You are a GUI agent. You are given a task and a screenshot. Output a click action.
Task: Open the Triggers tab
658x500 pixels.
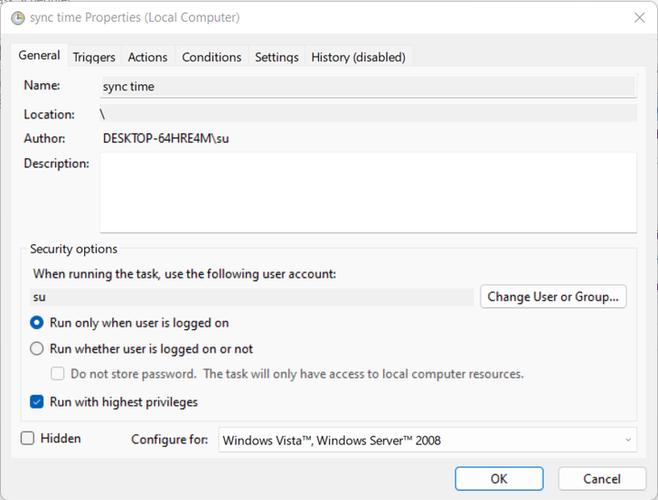[x=94, y=57]
